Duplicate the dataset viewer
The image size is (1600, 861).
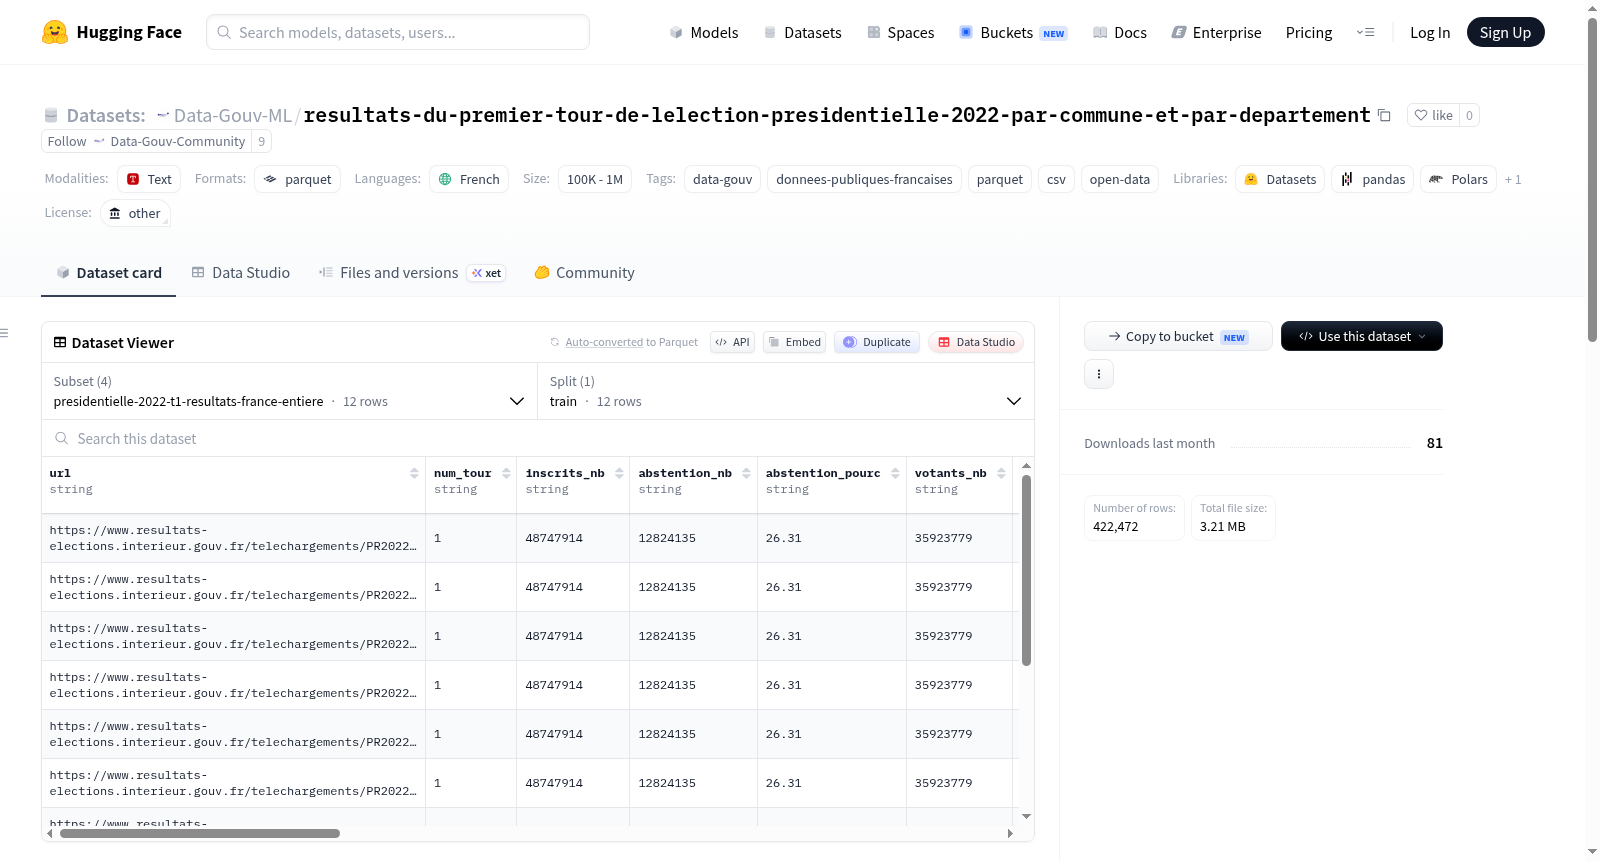click(877, 342)
